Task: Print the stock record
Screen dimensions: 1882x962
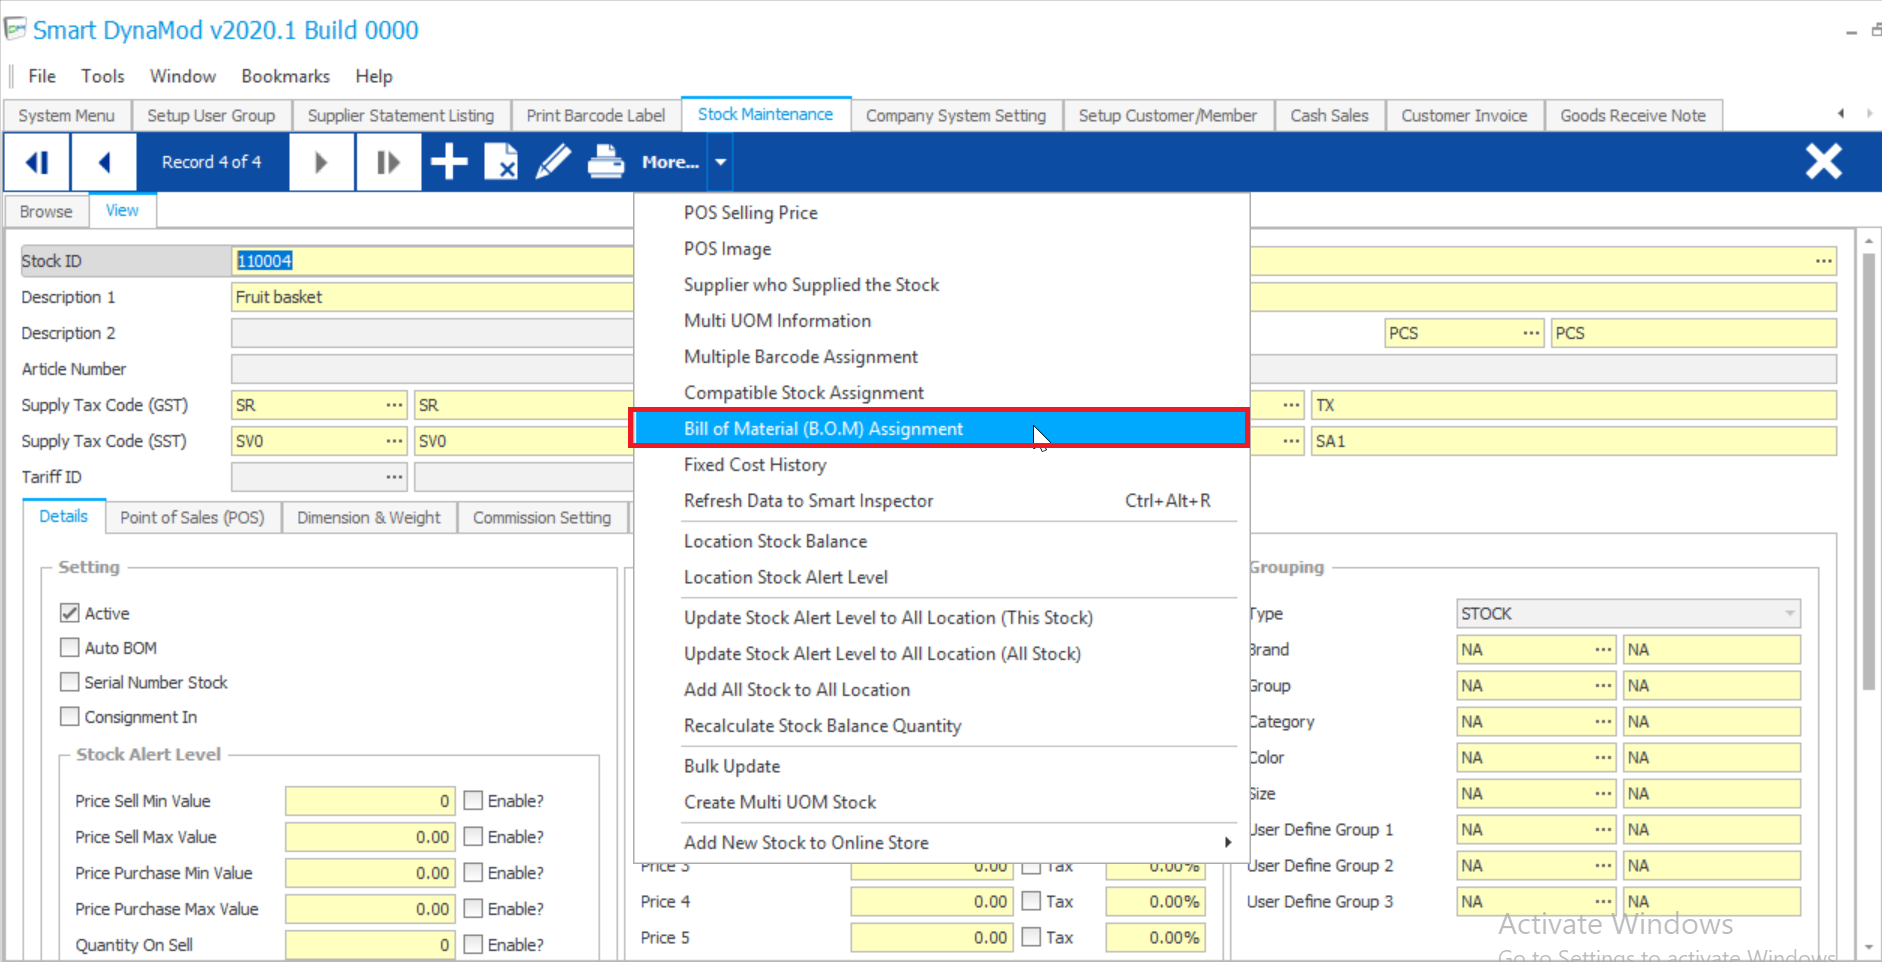Action: tap(606, 162)
